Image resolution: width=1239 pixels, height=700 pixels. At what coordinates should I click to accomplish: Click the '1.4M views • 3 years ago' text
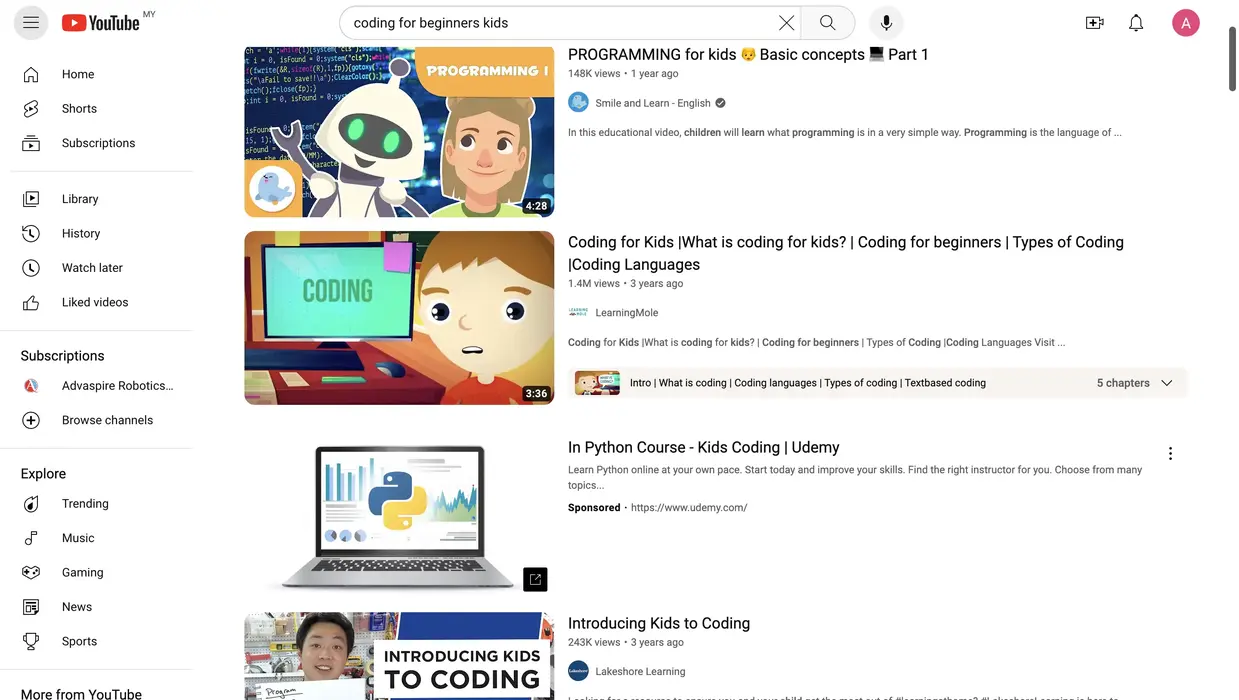pyautogui.click(x=626, y=284)
